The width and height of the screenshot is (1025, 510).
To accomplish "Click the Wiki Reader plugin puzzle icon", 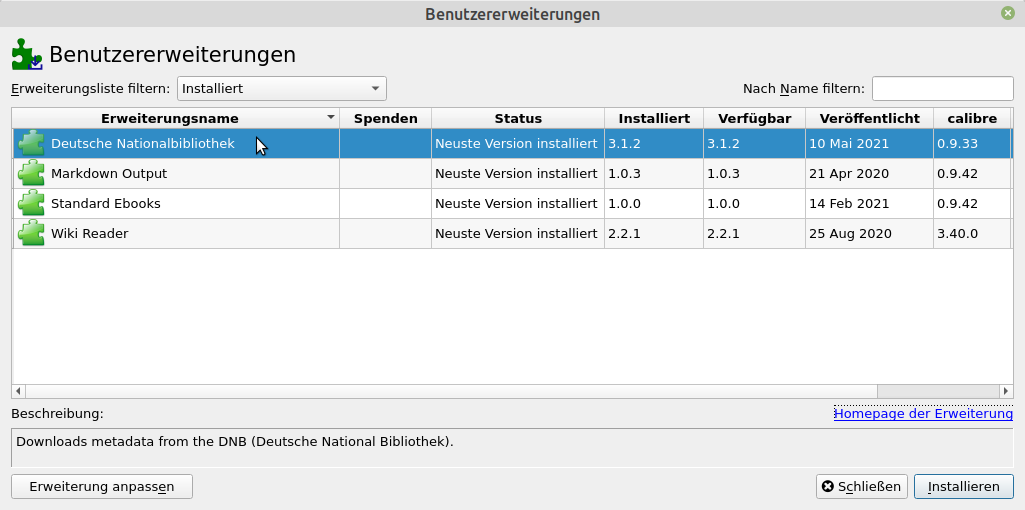I will coord(31,233).
